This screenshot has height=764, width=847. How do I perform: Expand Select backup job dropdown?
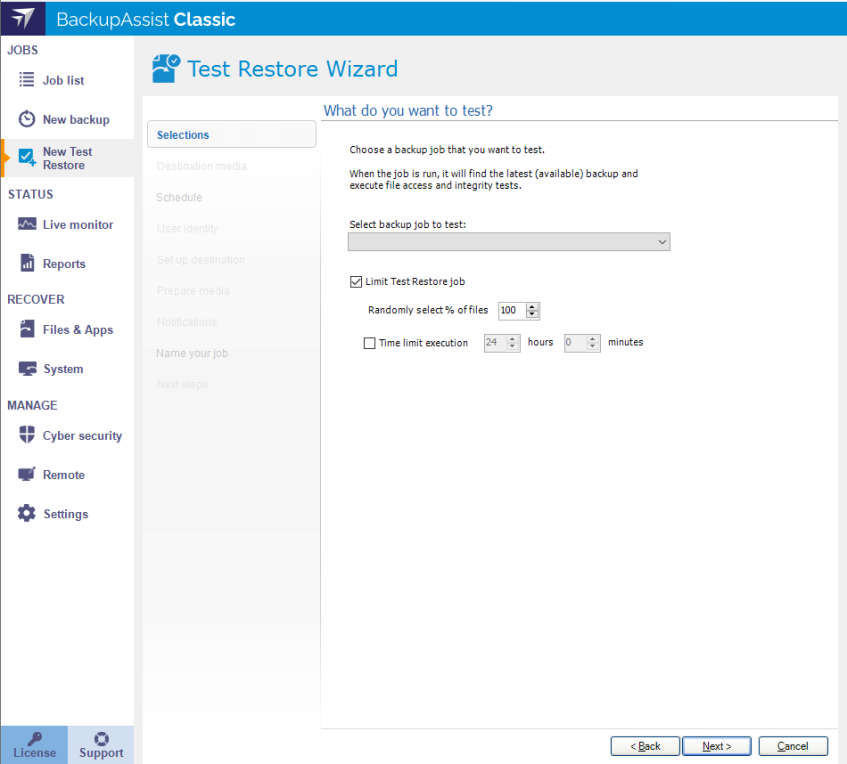[662, 242]
